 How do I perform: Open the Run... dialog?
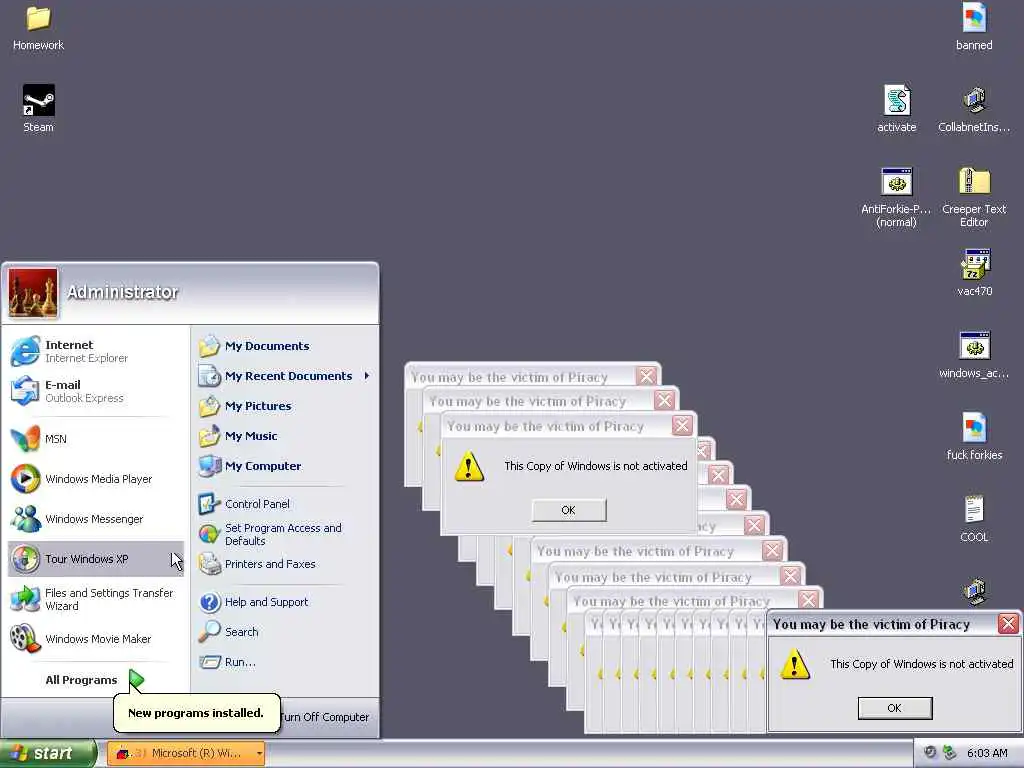[x=285, y=662]
